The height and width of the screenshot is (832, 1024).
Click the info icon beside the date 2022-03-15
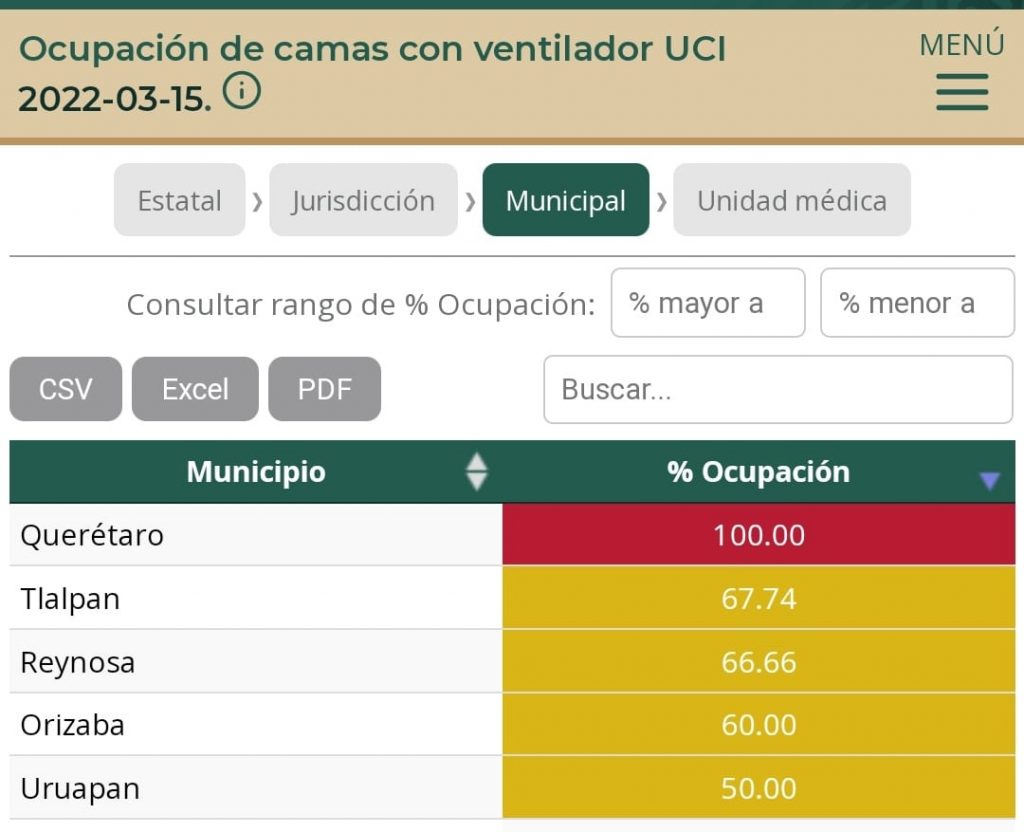pyautogui.click(x=240, y=92)
